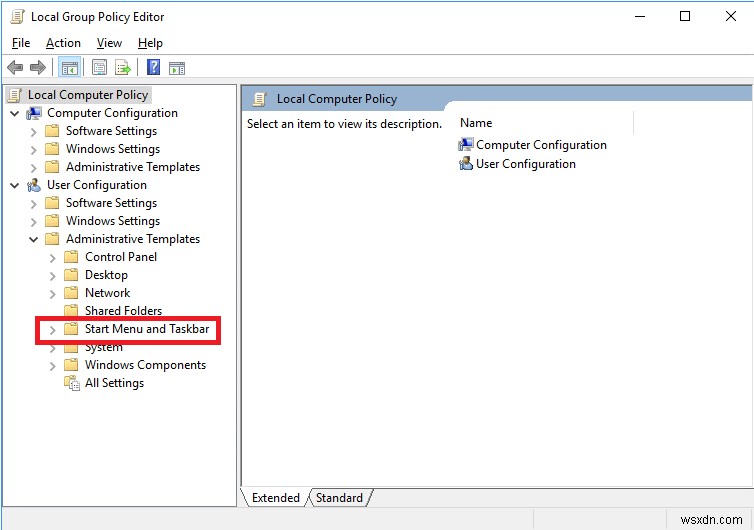Click the Forward arrow toolbar icon
This screenshot has height=530, width=754.
(x=38, y=68)
